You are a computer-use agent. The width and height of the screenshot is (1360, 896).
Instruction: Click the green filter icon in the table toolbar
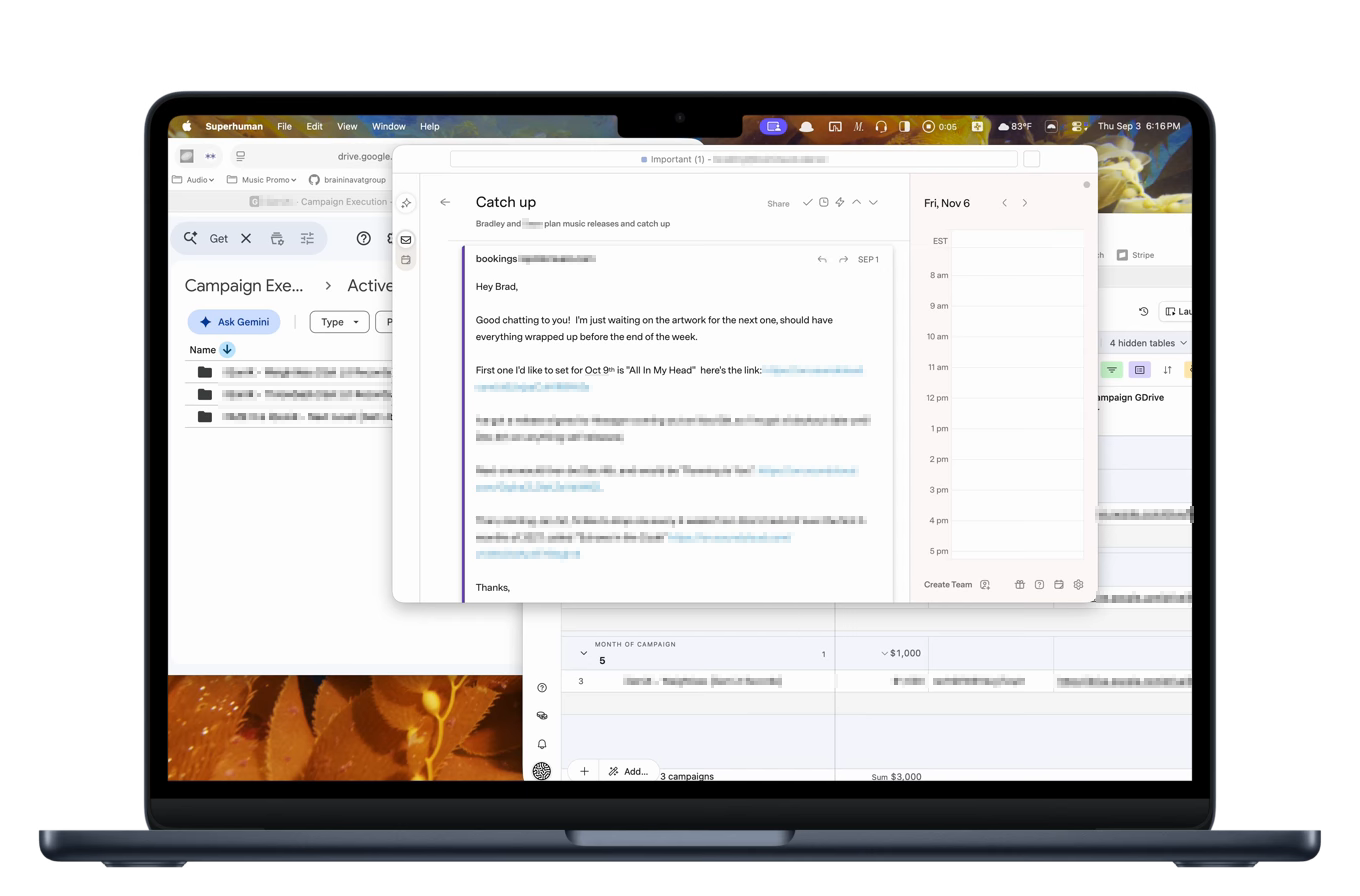[x=1111, y=370]
